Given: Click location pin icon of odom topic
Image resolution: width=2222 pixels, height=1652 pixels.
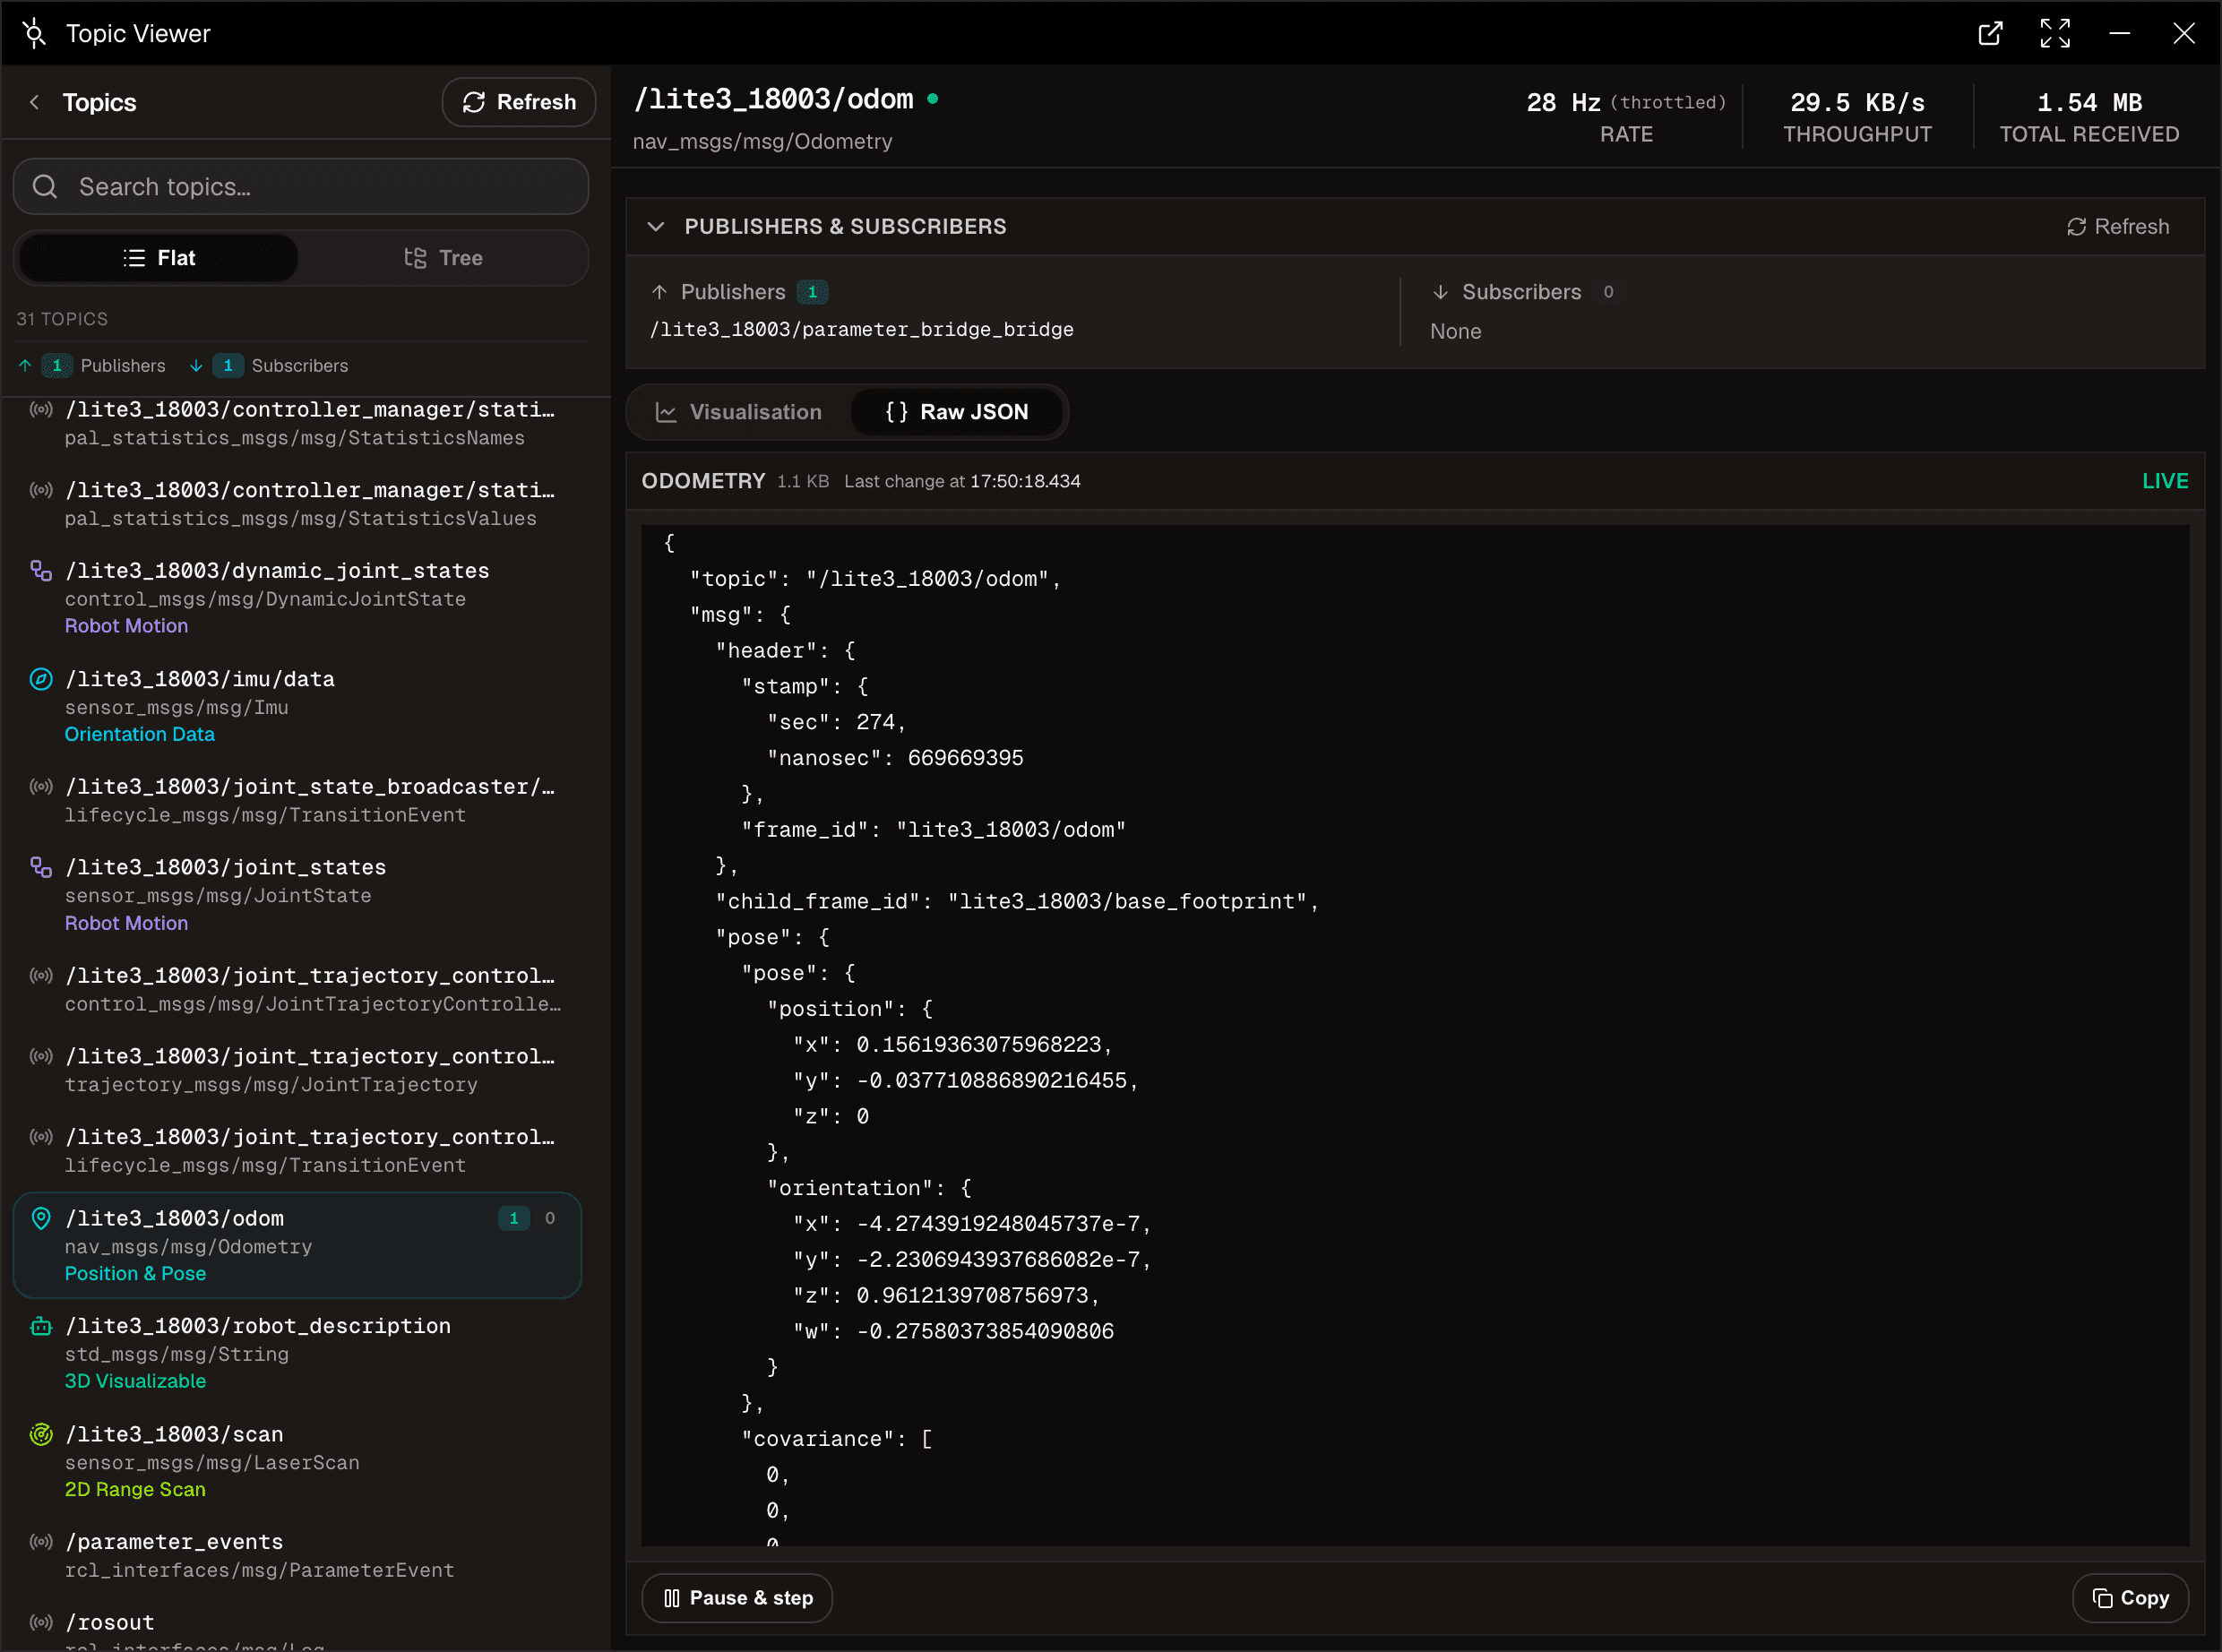Looking at the screenshot, I should [x=41, y=1219].
